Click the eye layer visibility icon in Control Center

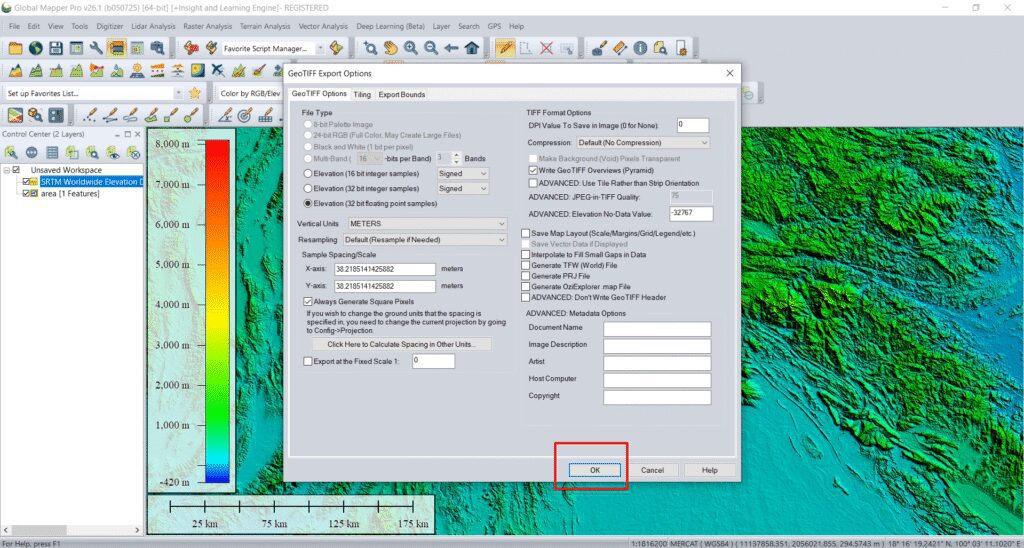113,153
